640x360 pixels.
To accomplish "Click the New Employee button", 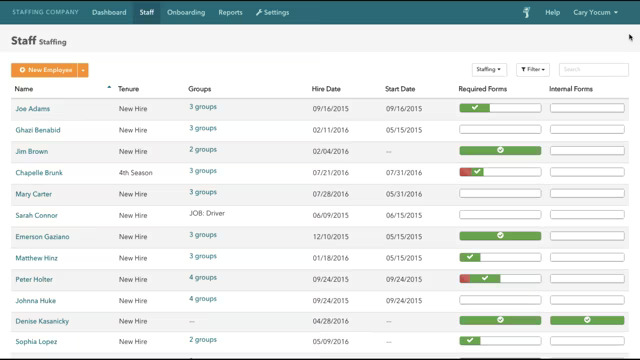I will tap(44, 70).
